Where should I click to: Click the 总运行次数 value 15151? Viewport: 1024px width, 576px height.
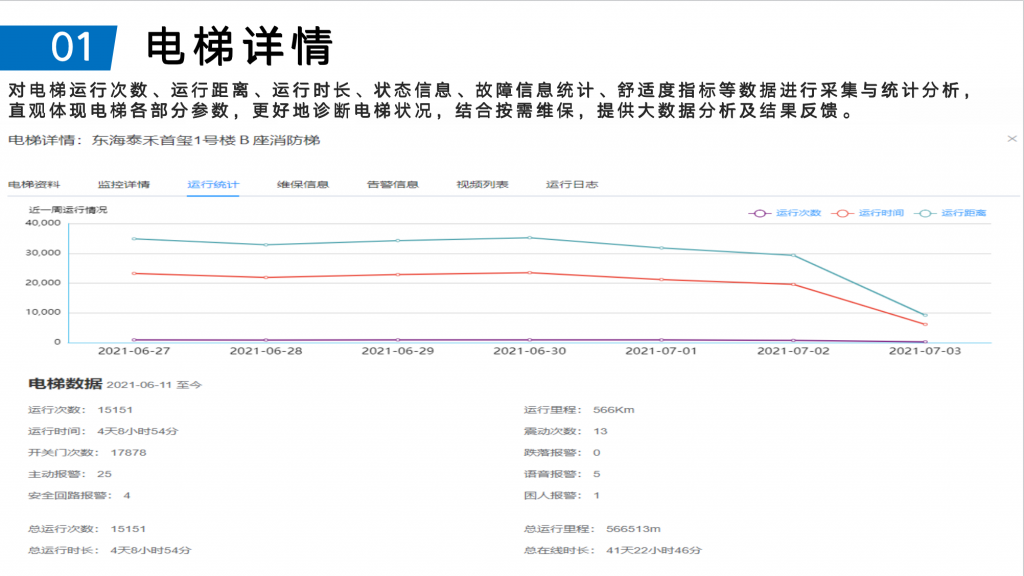pos(129,529)
